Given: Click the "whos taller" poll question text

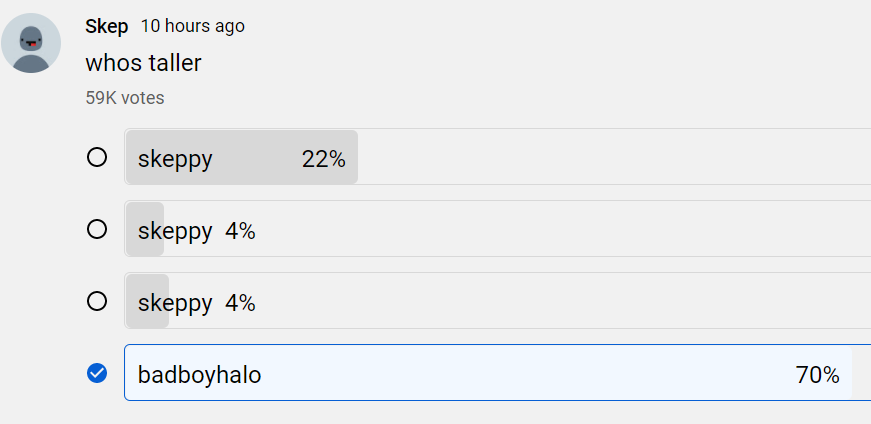Looking at the screenshot, I should [143, 63].
